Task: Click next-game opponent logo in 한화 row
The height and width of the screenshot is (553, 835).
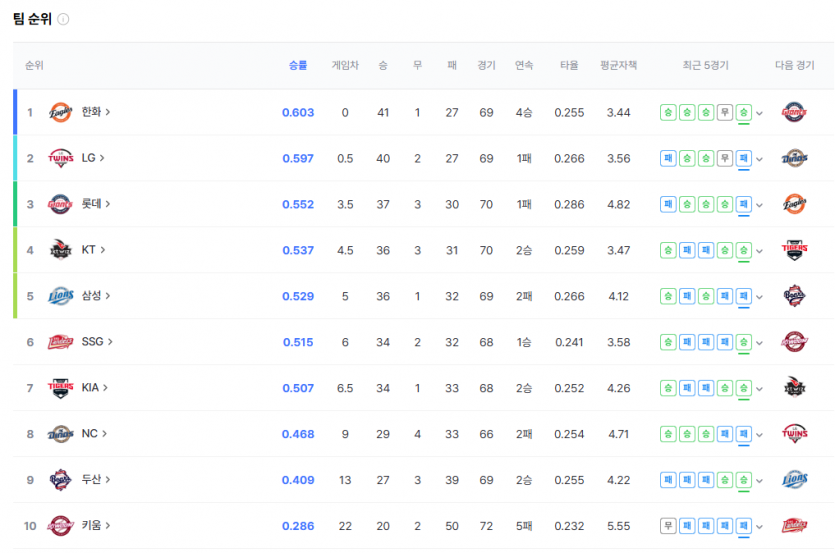Action: tap(794, 112)
